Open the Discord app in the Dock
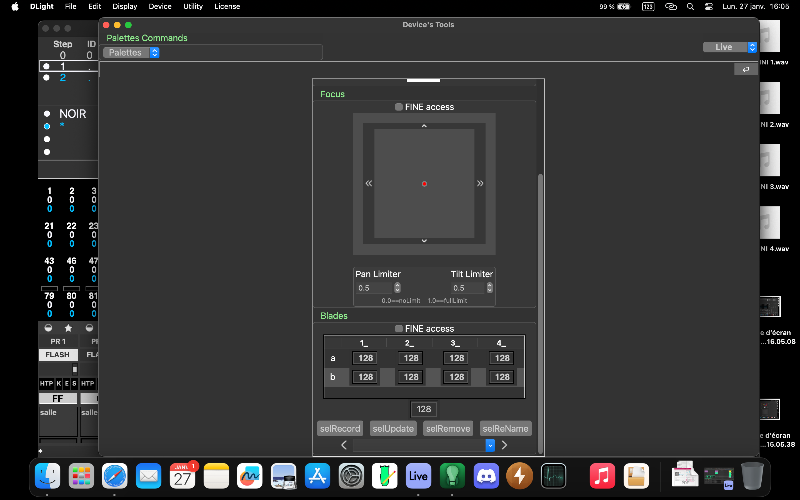This screenshot has height=500, width=800. click(487, 475)
